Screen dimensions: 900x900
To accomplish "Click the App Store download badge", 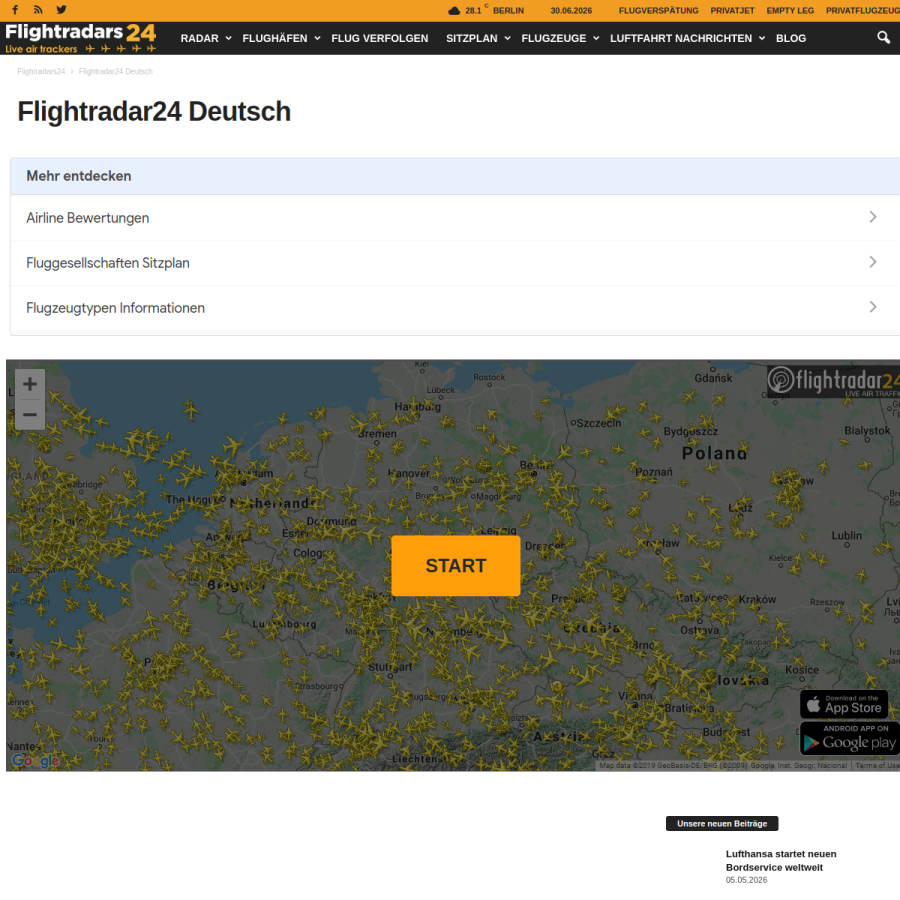I will [844, 704].
